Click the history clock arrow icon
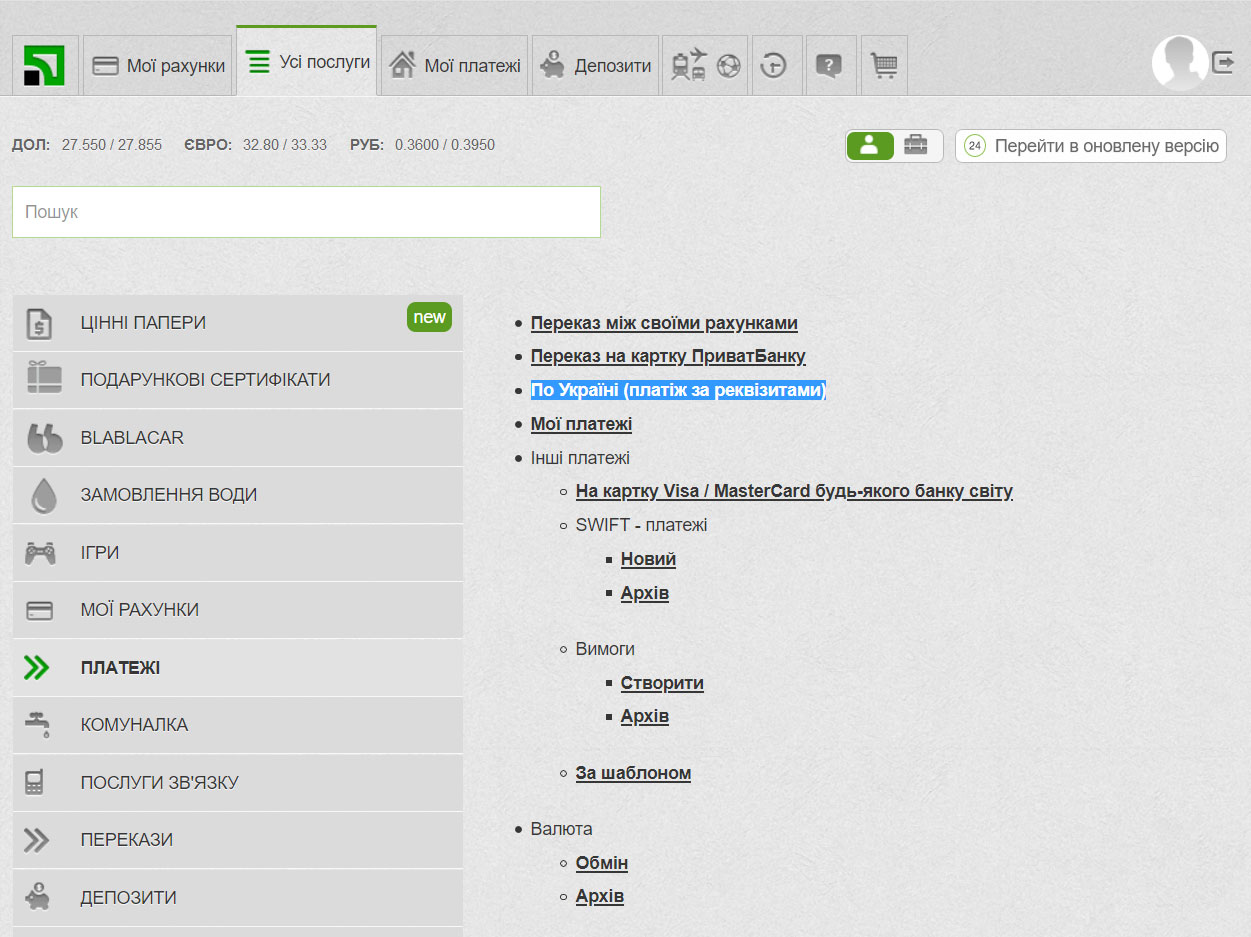Screen dimensions: 1251x937 coord(773,66)
